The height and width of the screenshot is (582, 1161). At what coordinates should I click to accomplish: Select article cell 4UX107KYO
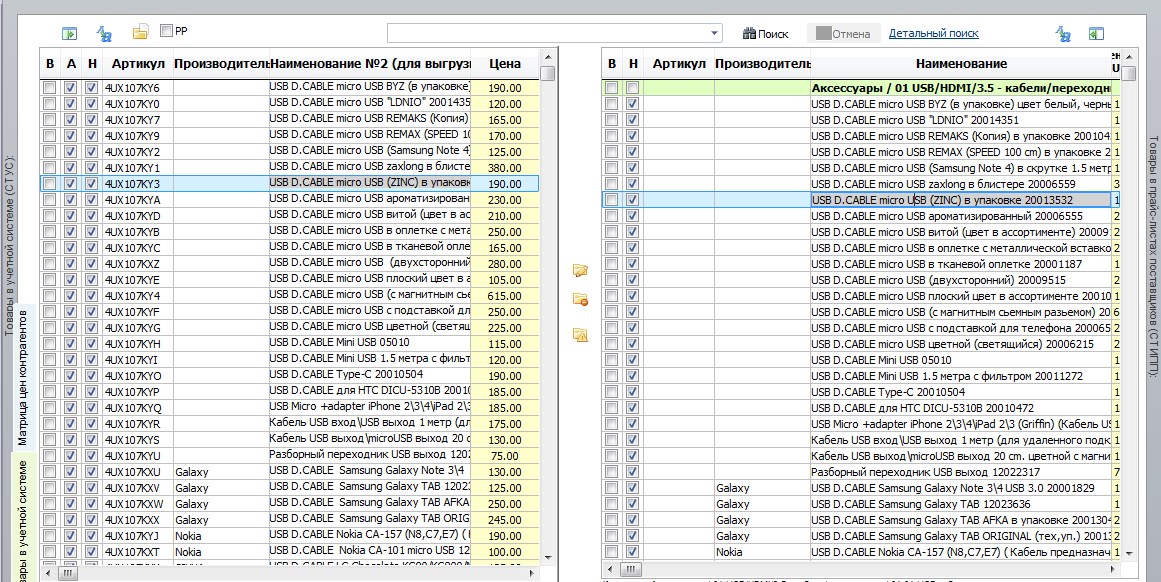[x=137, y=376]
